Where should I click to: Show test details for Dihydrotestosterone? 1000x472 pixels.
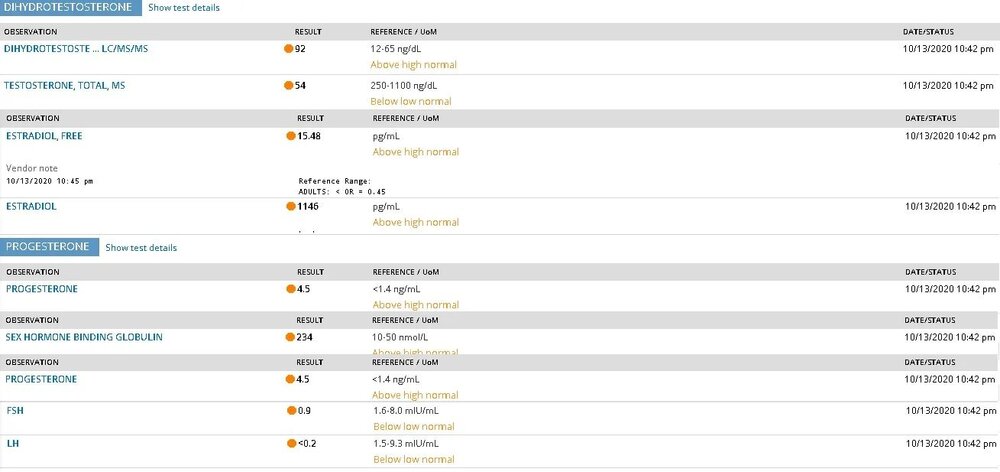(184, 8)
